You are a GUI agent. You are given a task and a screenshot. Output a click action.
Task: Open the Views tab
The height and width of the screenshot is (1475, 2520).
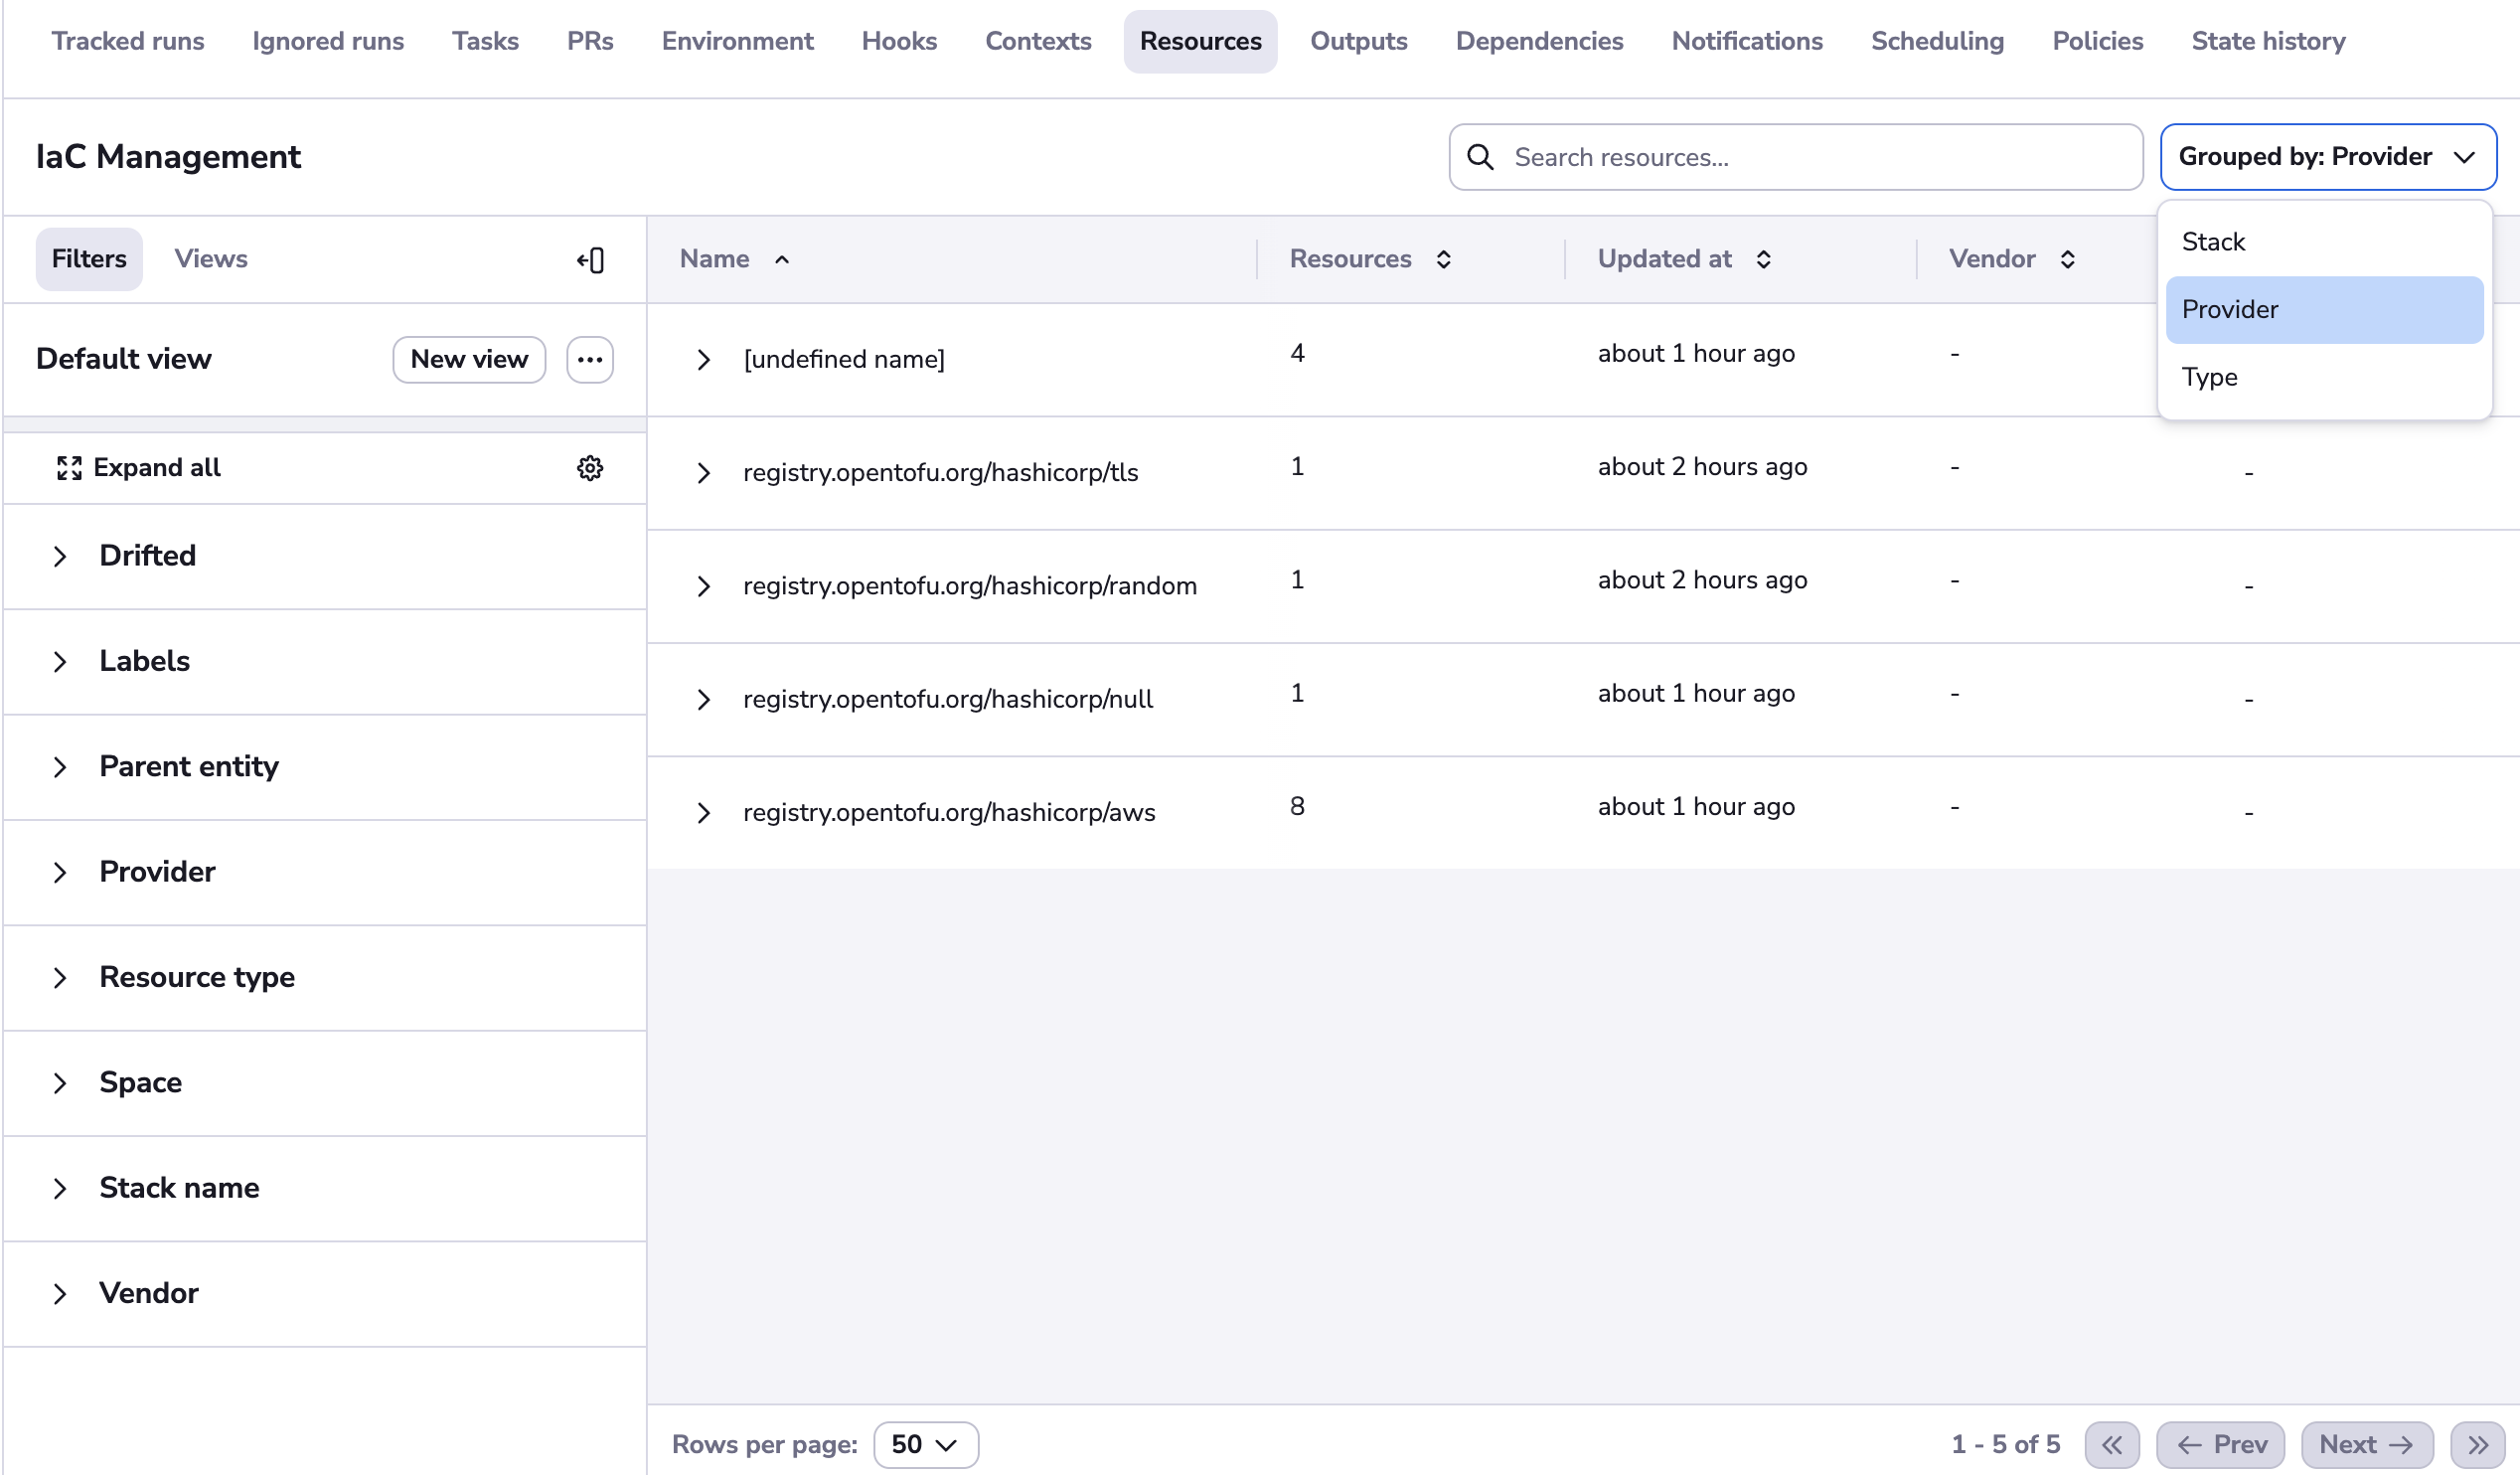pyautogui.click(x=210, y=259)
